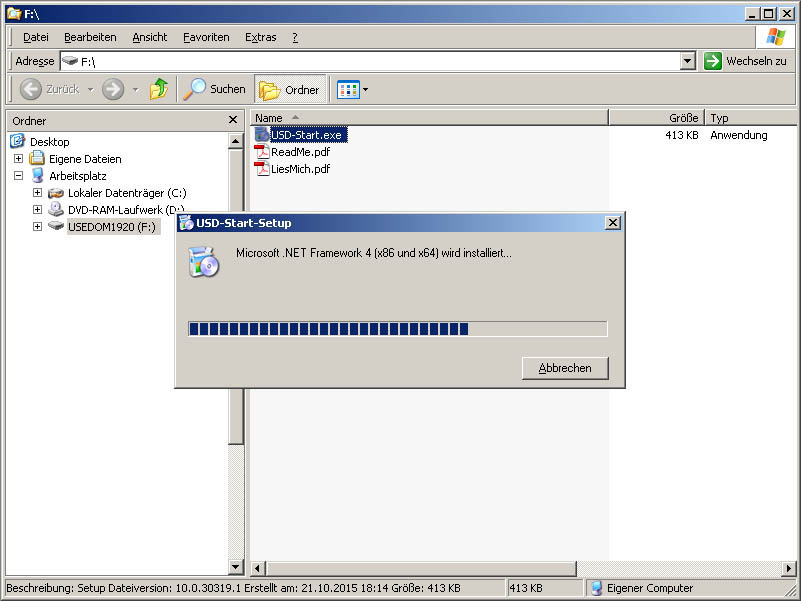Click the Zurück back arrow icon

[x=31, y=89]
